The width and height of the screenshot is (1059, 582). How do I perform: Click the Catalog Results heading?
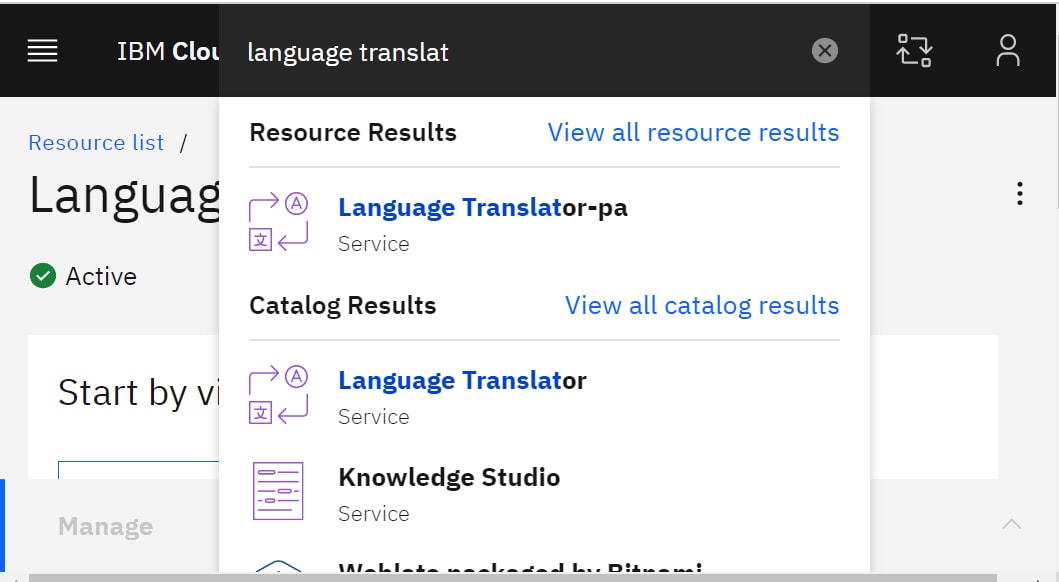342,305
